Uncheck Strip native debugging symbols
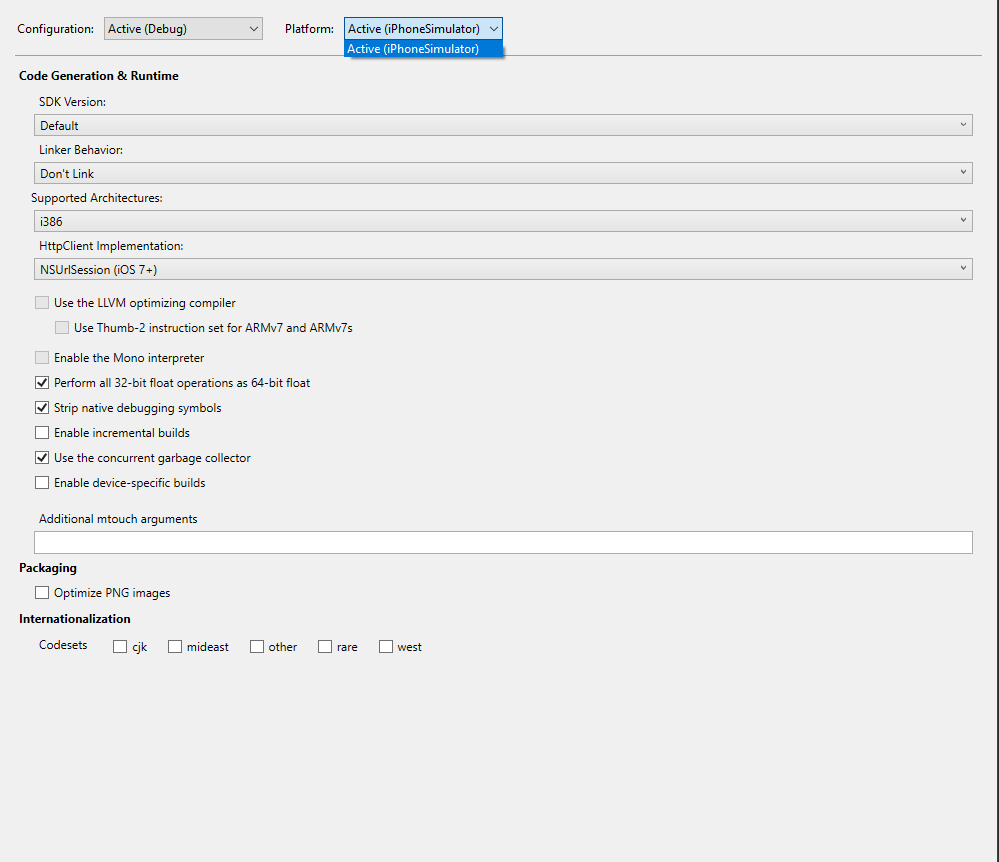The width and height of the screenshot is (999, 862). coord(42,408)
